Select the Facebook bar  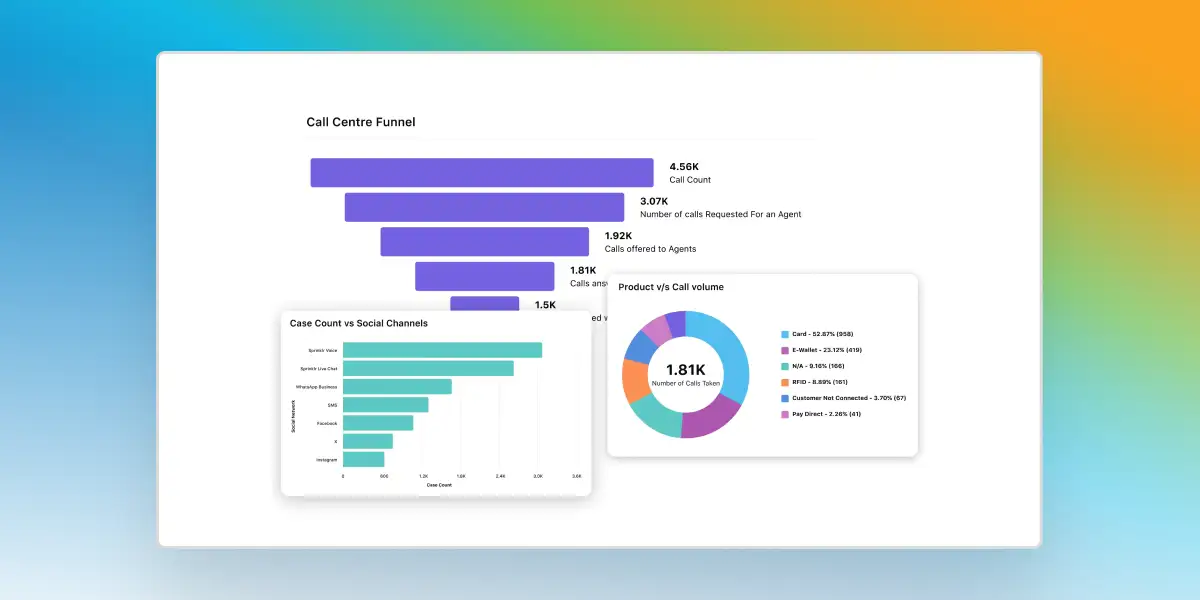(x=378, y=423)
